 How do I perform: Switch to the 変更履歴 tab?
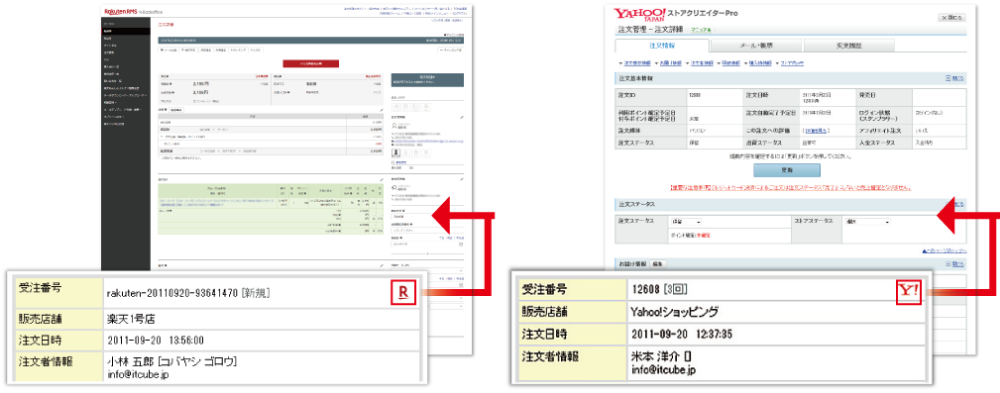point(849,46)
